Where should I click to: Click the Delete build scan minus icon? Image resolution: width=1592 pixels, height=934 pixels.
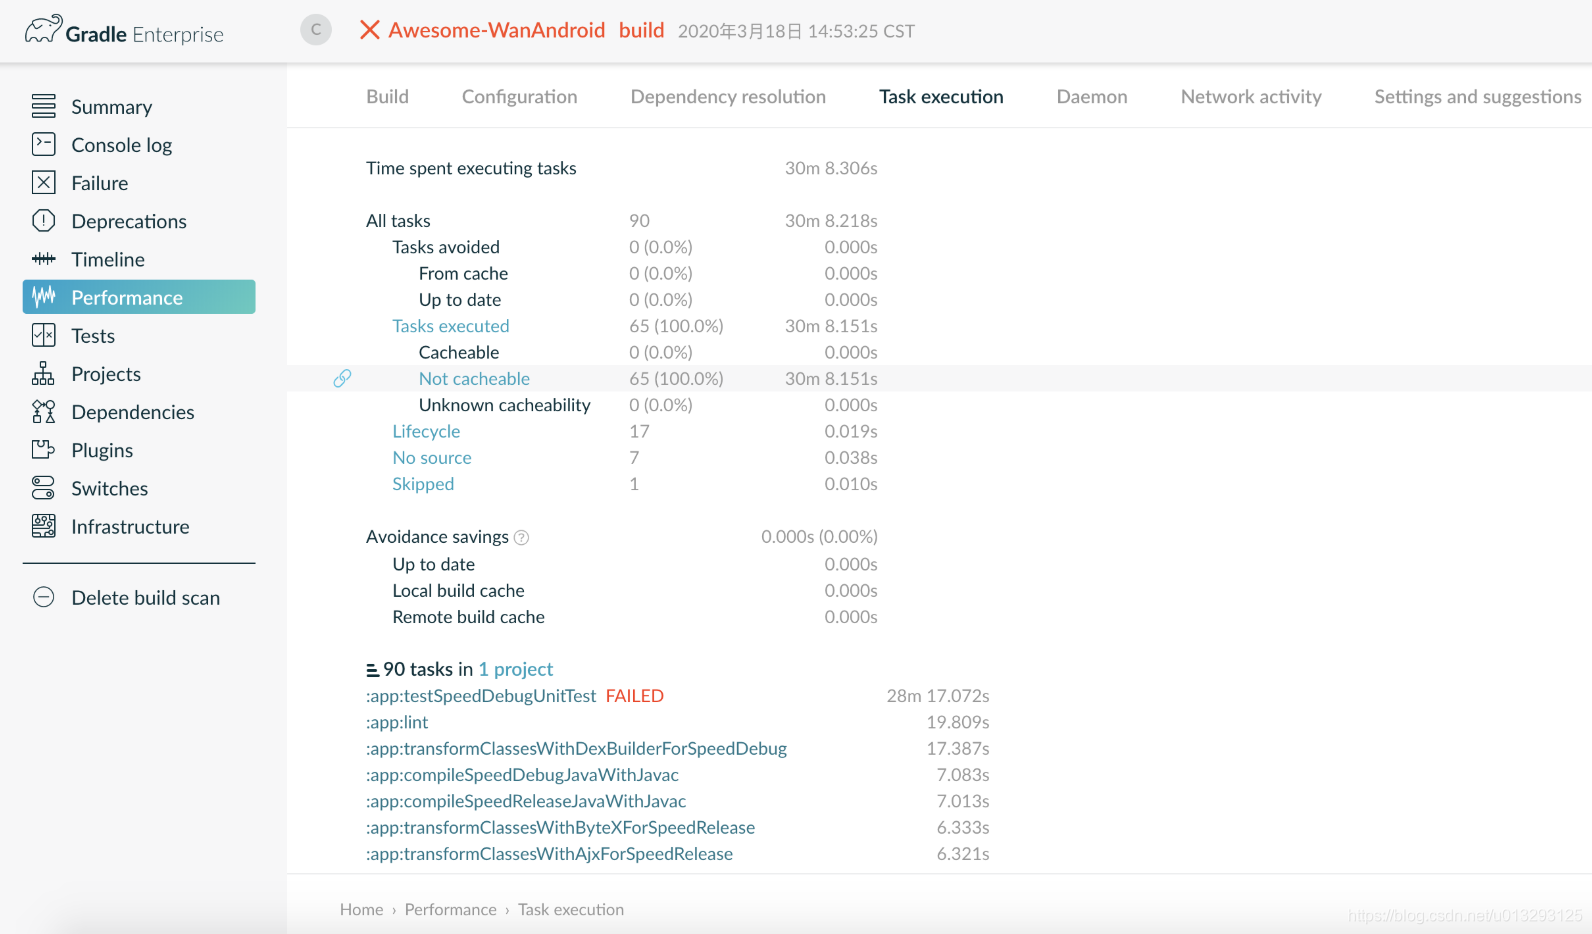tap(44, 597)
